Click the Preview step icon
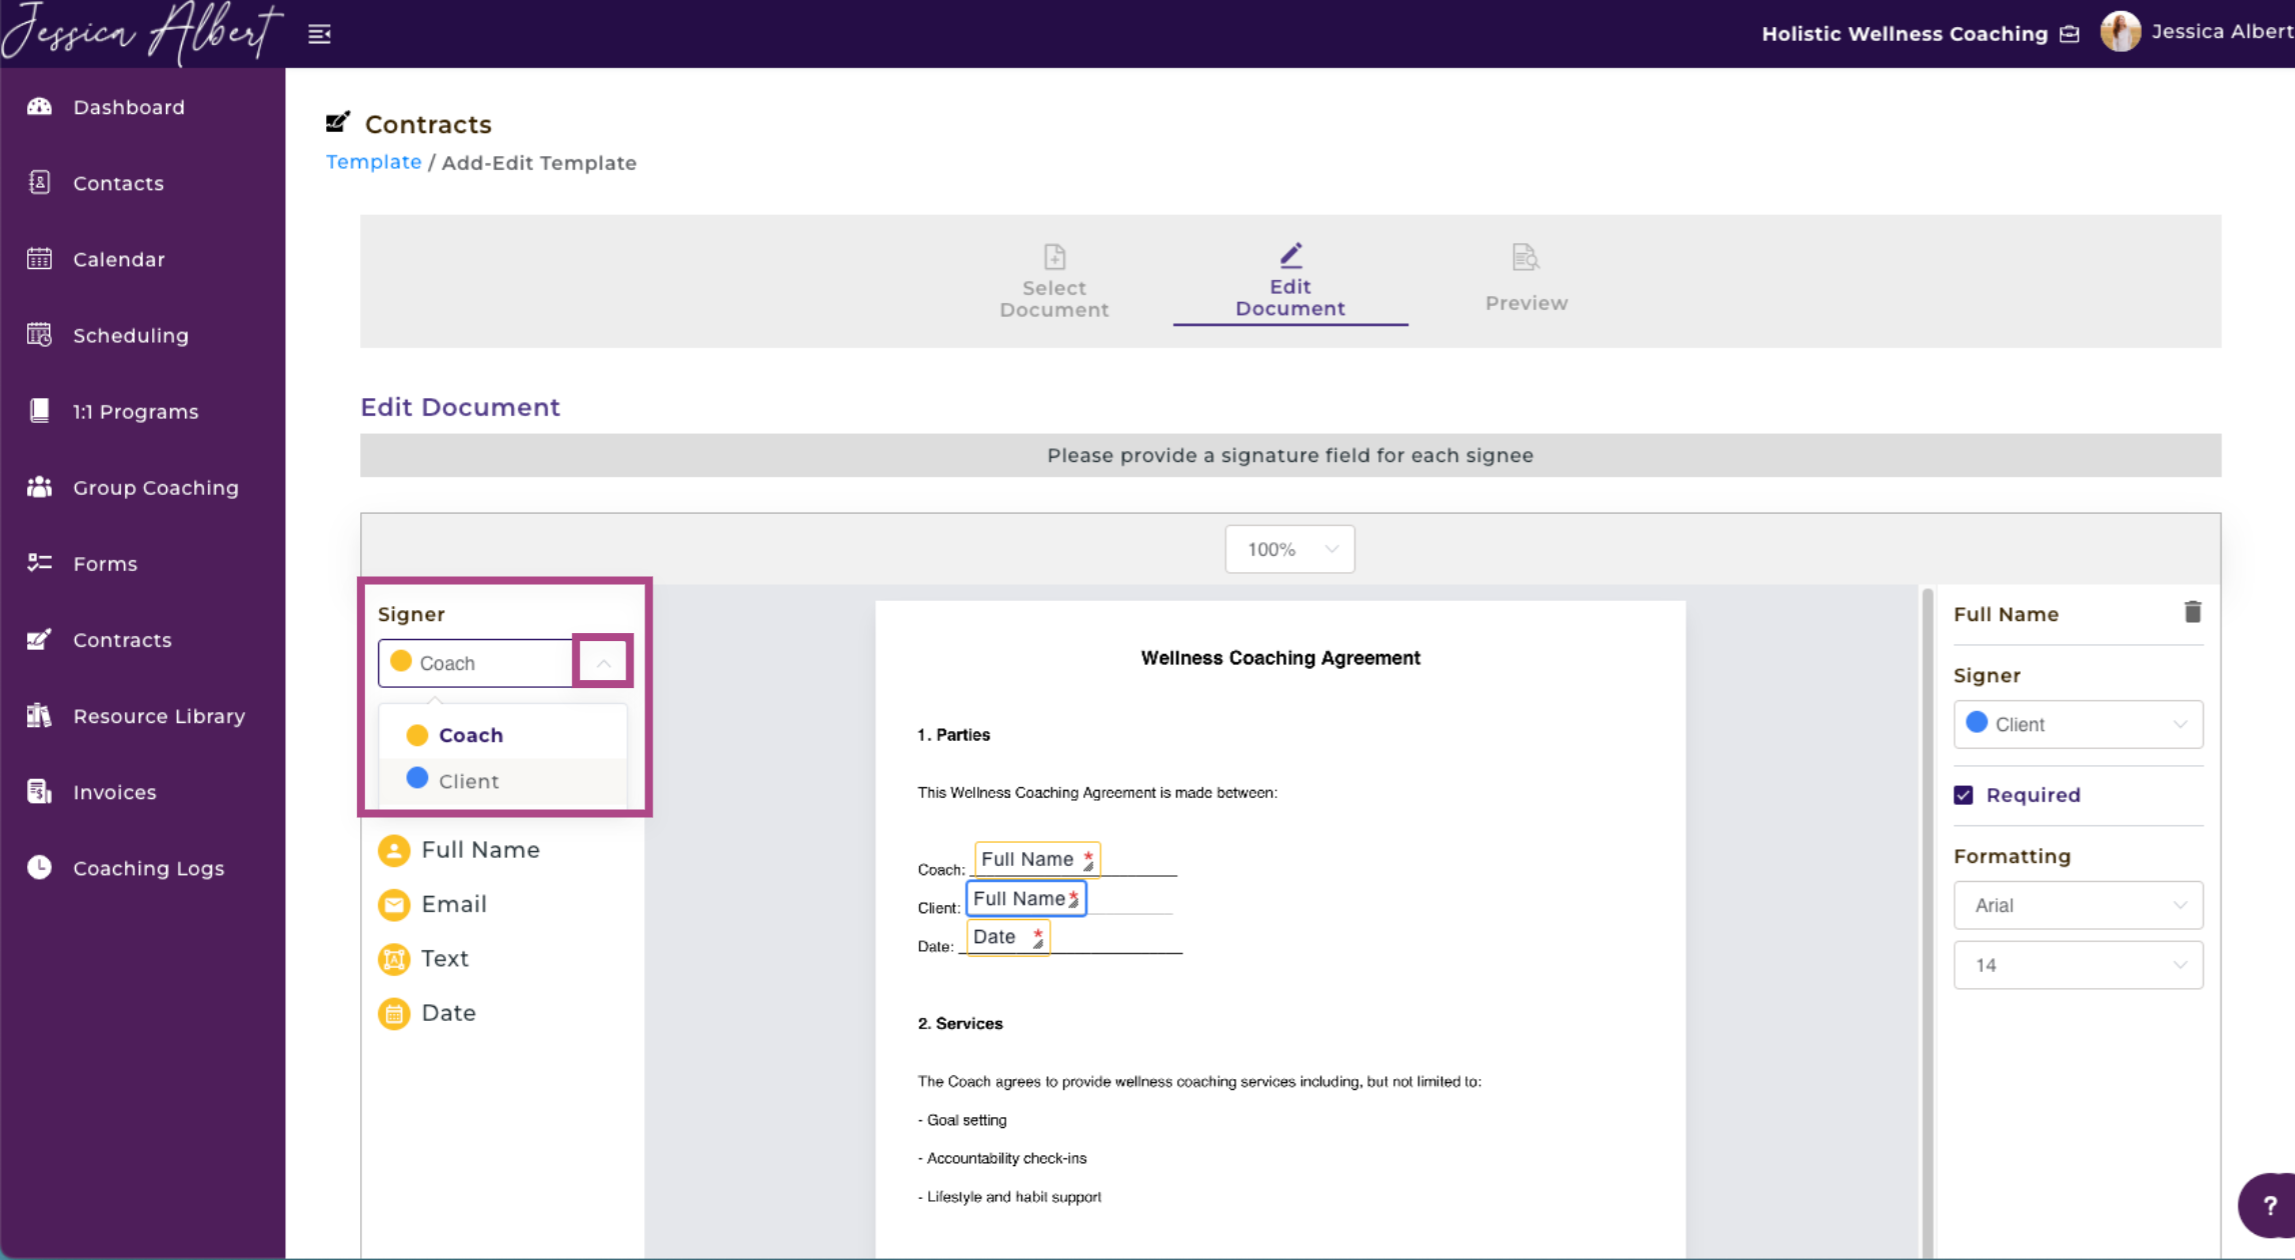2295x1260 pixels. (1525, 258)
